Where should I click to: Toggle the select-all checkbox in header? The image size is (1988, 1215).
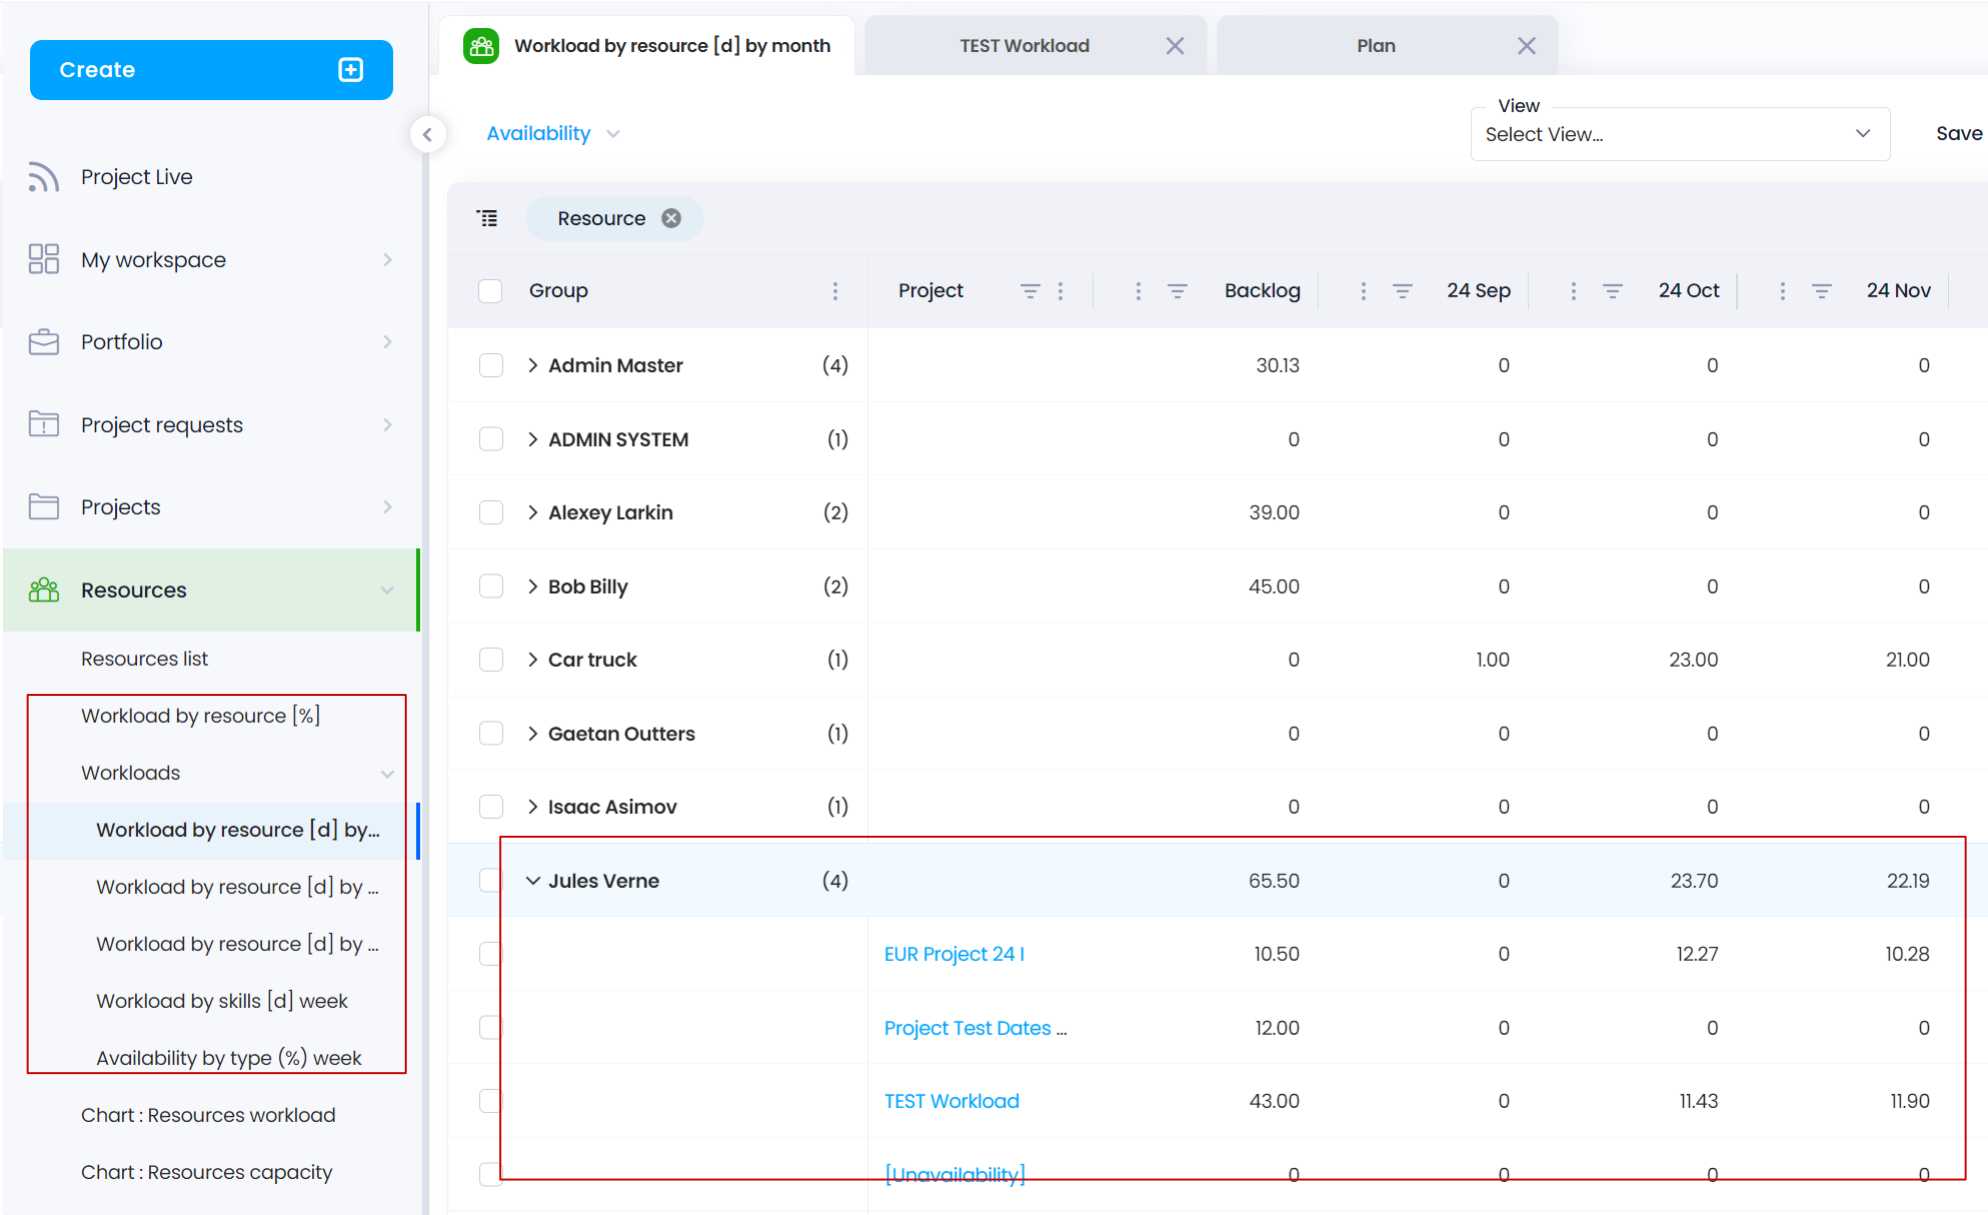pyautogui.click(x=490, y=291)
